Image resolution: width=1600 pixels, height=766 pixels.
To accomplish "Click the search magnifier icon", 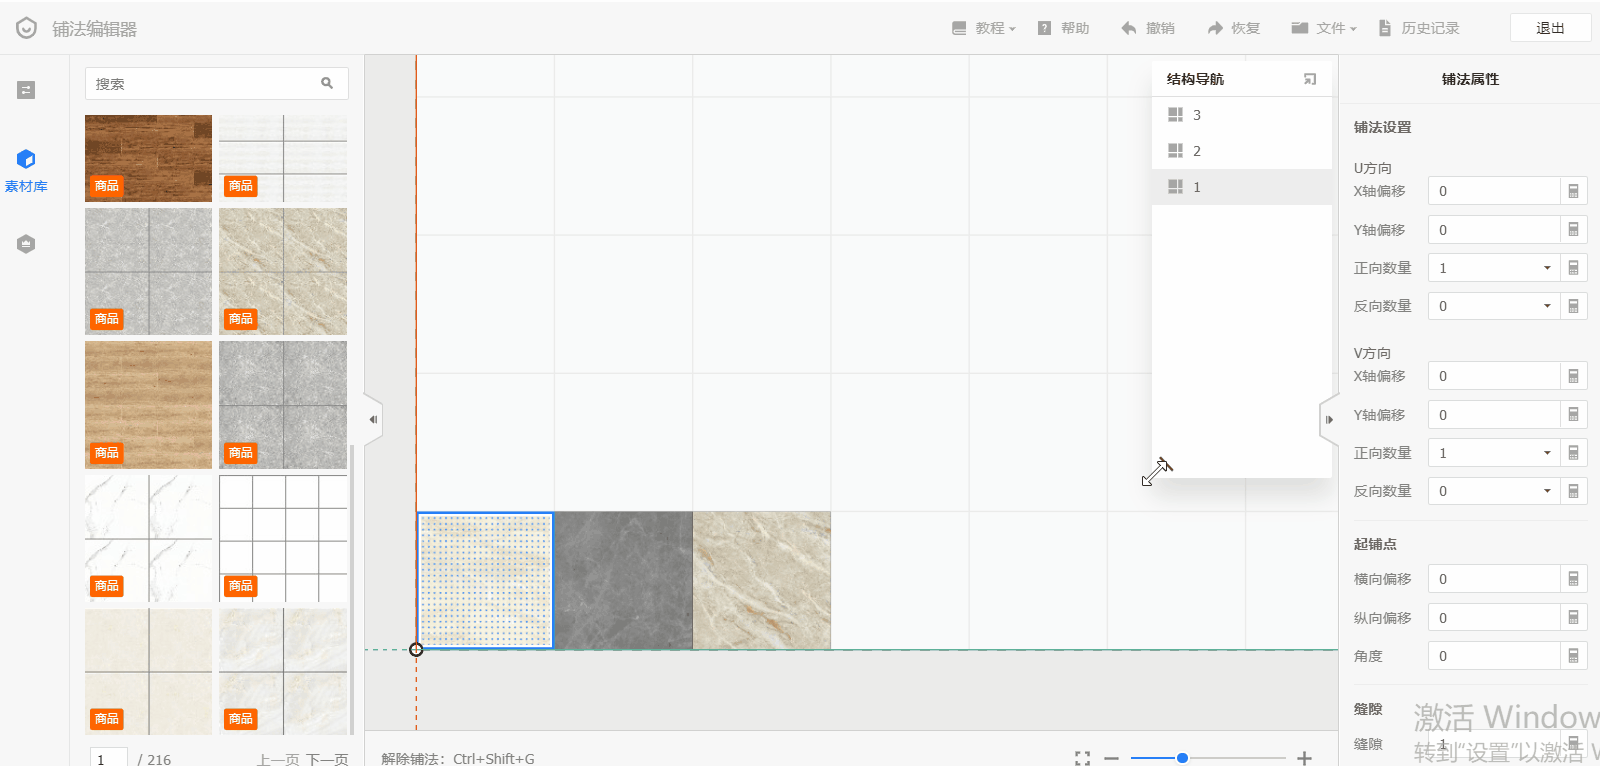I will pos(327,84).
